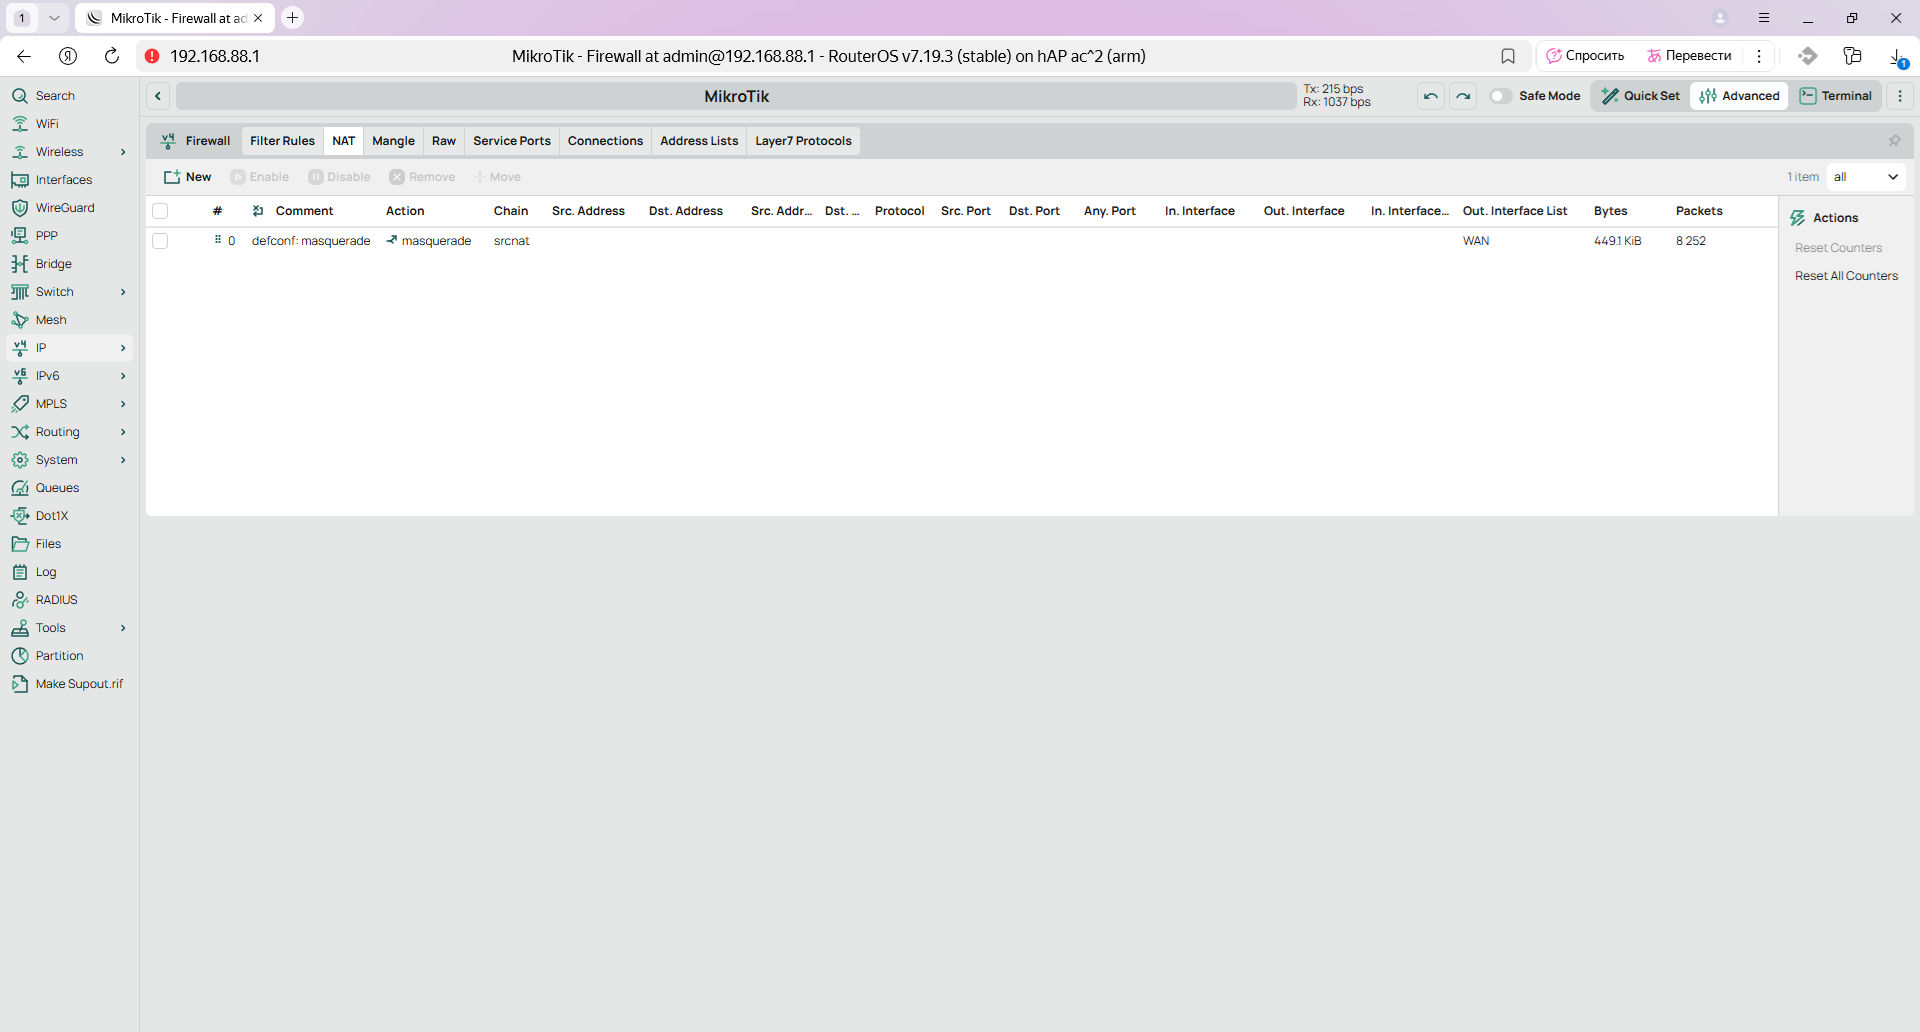
Task: Open browser tab list dropdown
Action: 54,18
